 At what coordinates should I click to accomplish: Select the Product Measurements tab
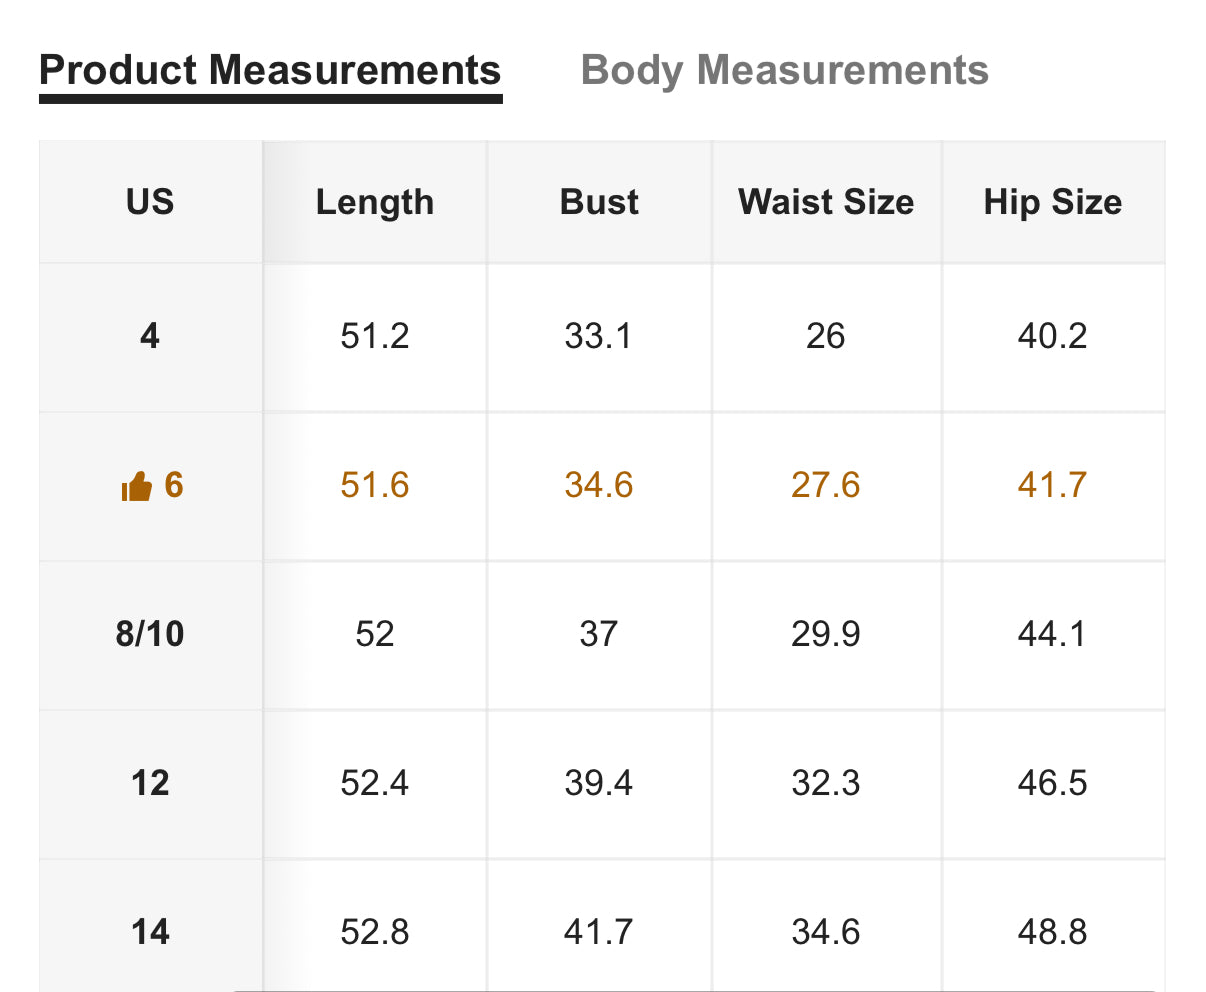pos(270,71)
